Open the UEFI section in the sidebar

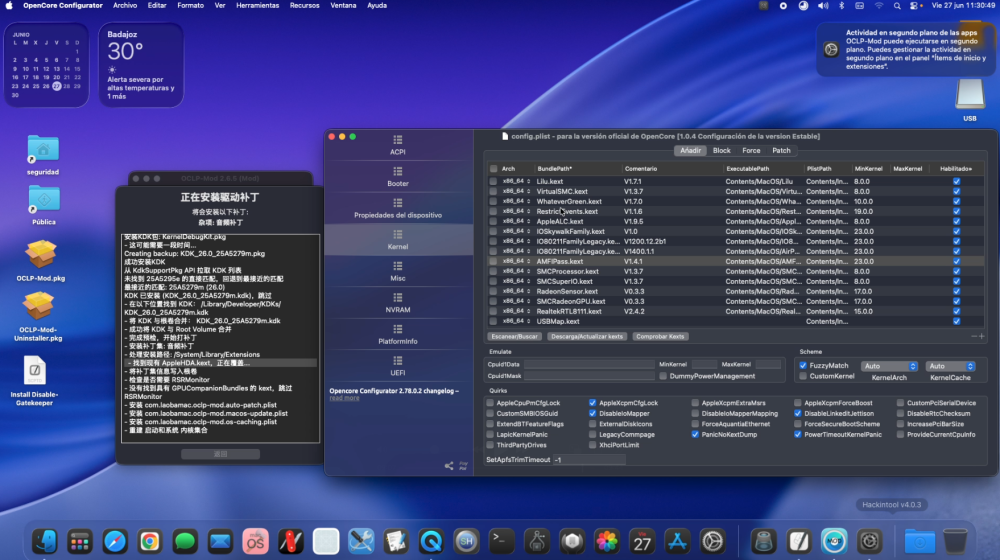[398, 366]
